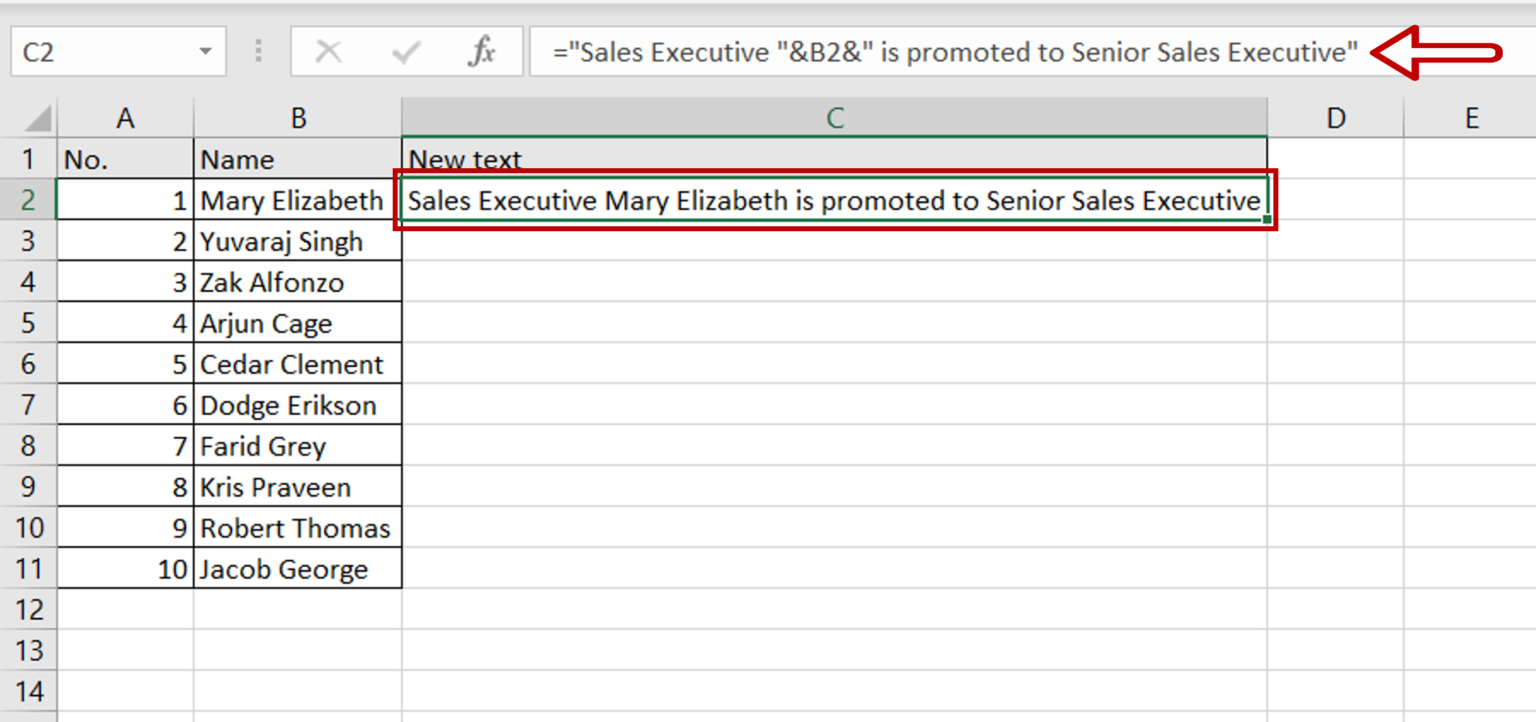Select the cell containing Robert Thomas

click(297, 527)
